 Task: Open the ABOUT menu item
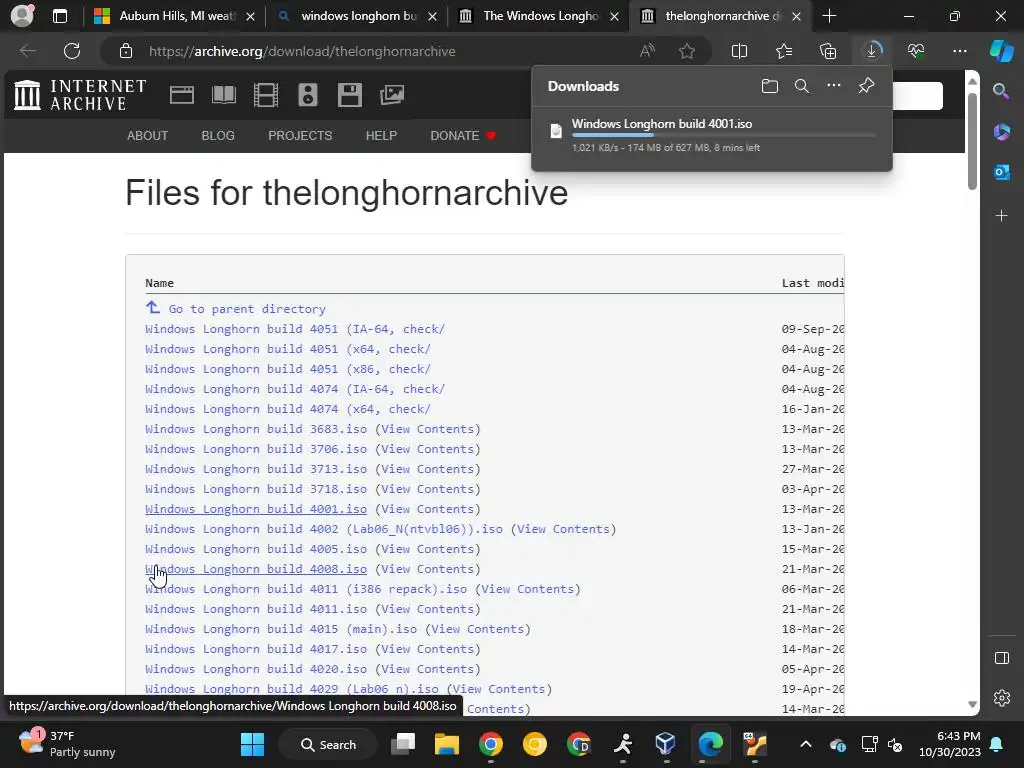[x=148, y=136]
